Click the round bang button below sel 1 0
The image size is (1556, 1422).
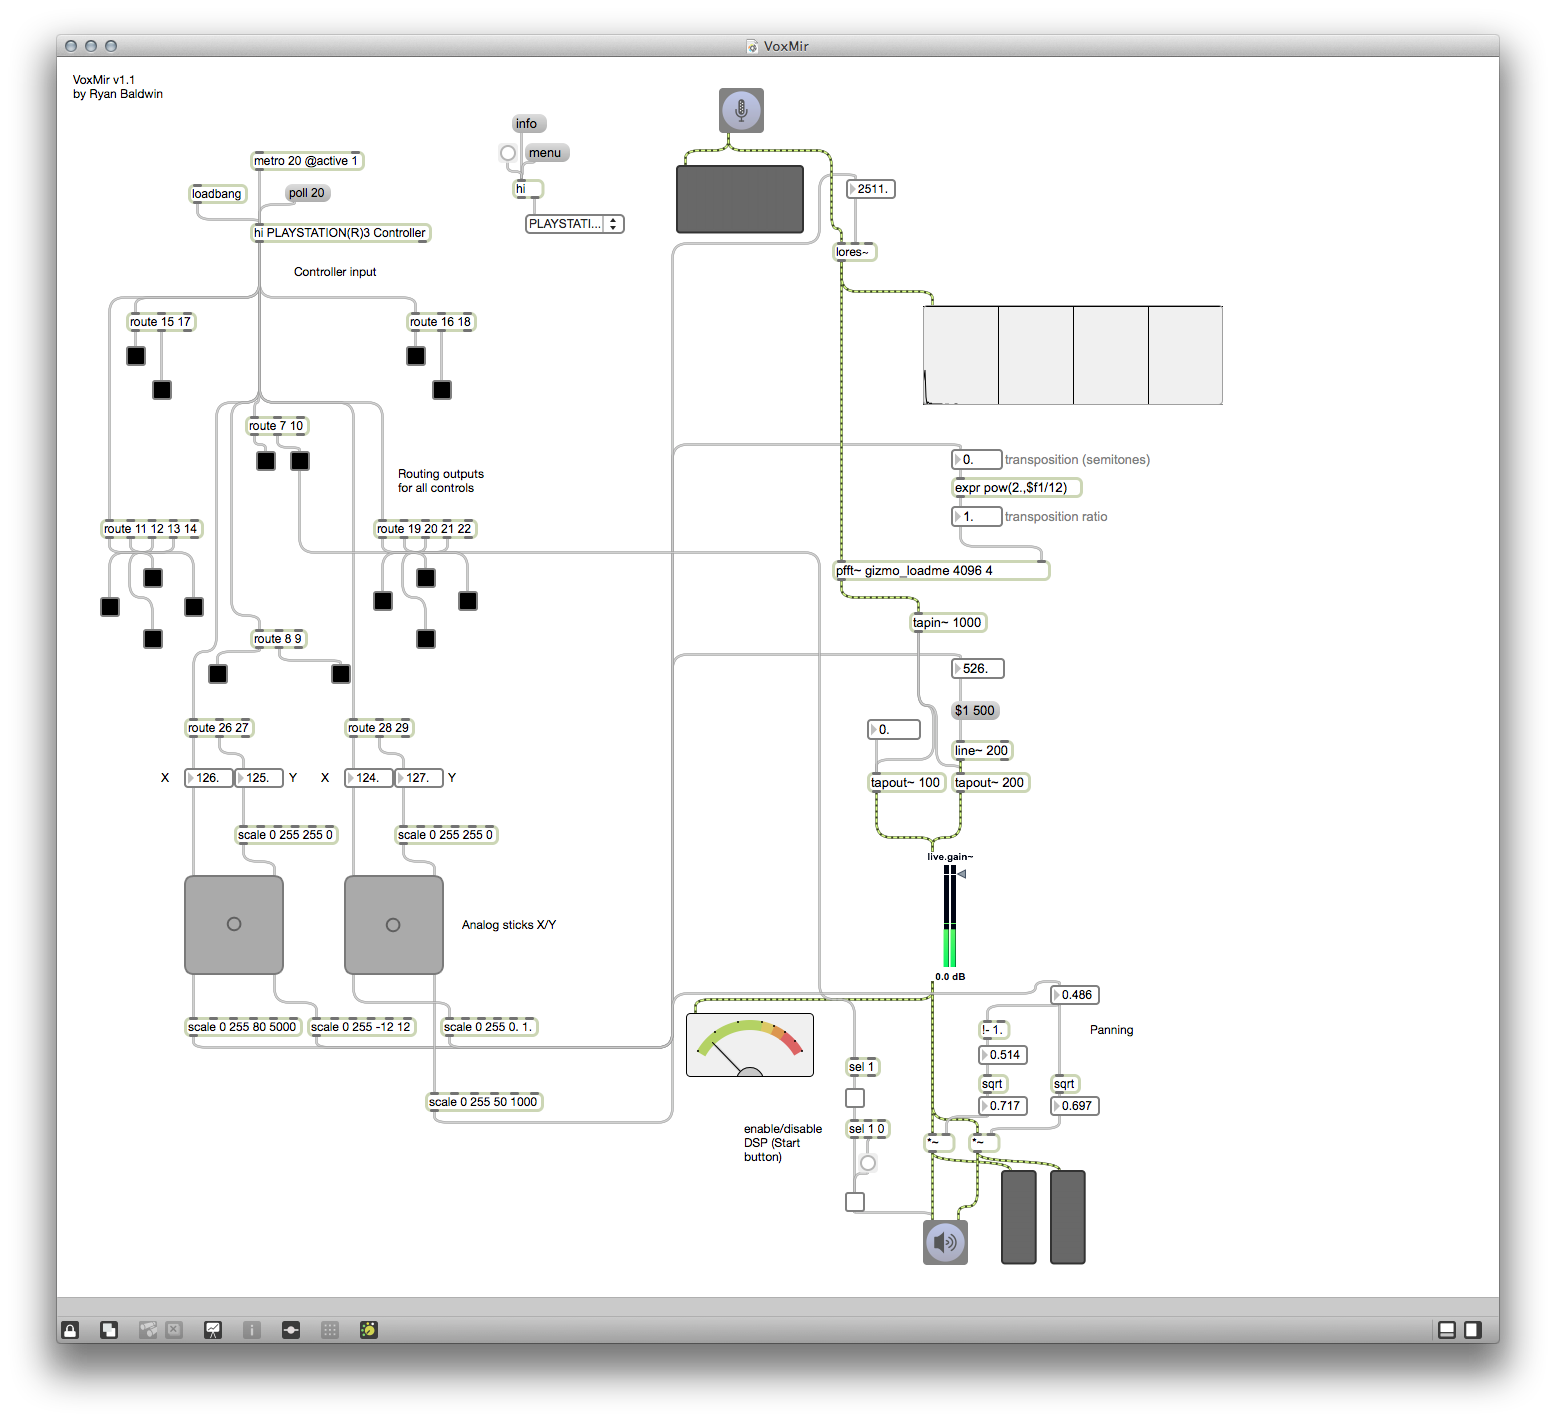click(x=867, y=1163)
